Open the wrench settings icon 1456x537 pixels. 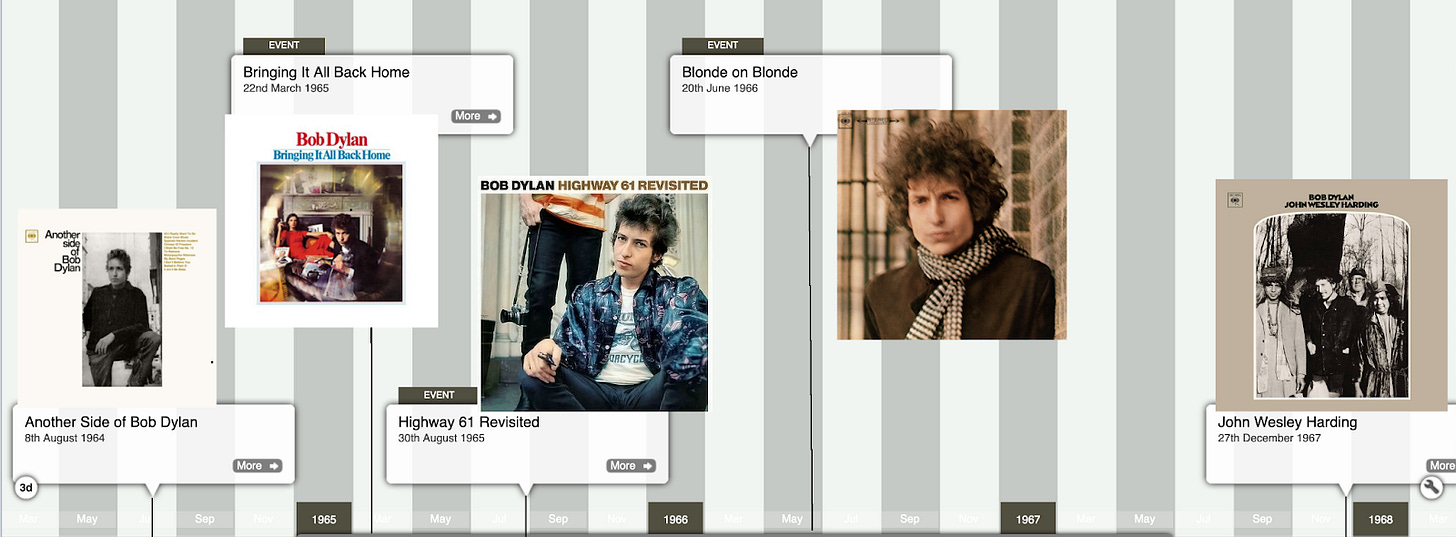[1432, 487]
